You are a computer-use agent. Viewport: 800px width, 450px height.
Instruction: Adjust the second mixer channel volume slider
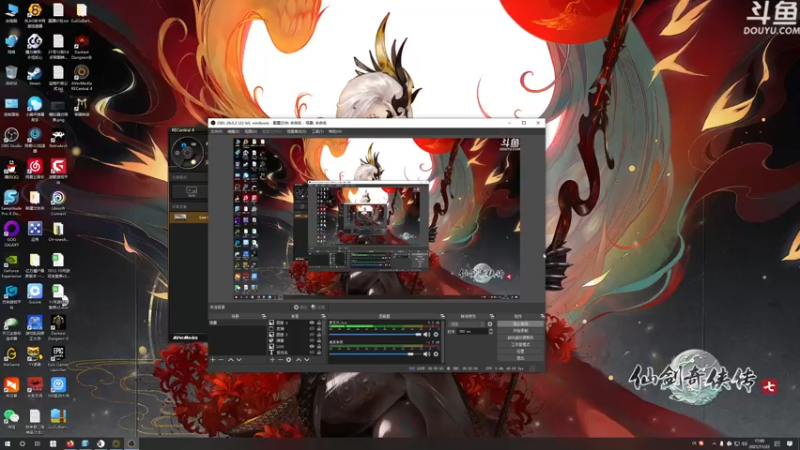coord(376,354)
